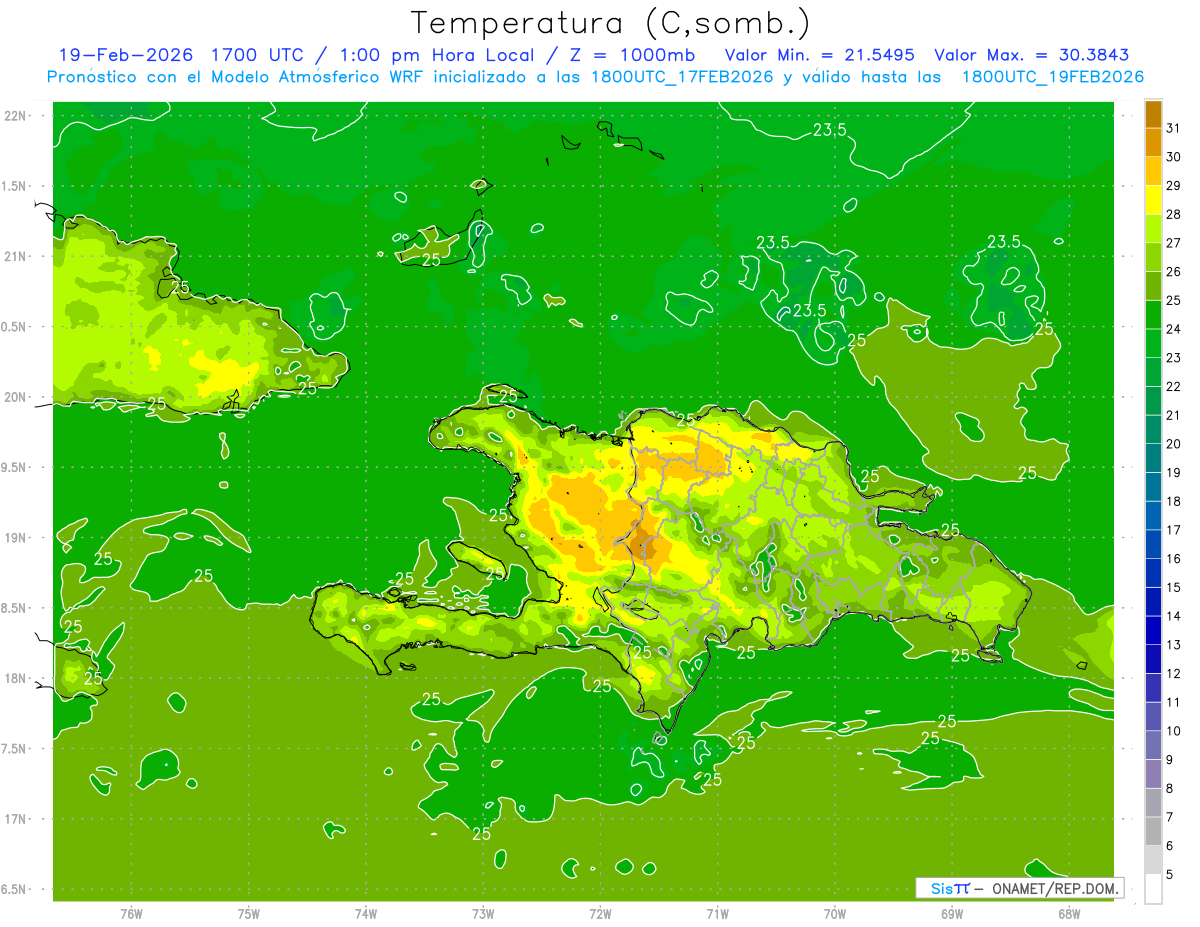The height and width of the screenshot is (927, 1200).
Task: Click legend purple band between 9 and 10
Action: coord(1153,745)
